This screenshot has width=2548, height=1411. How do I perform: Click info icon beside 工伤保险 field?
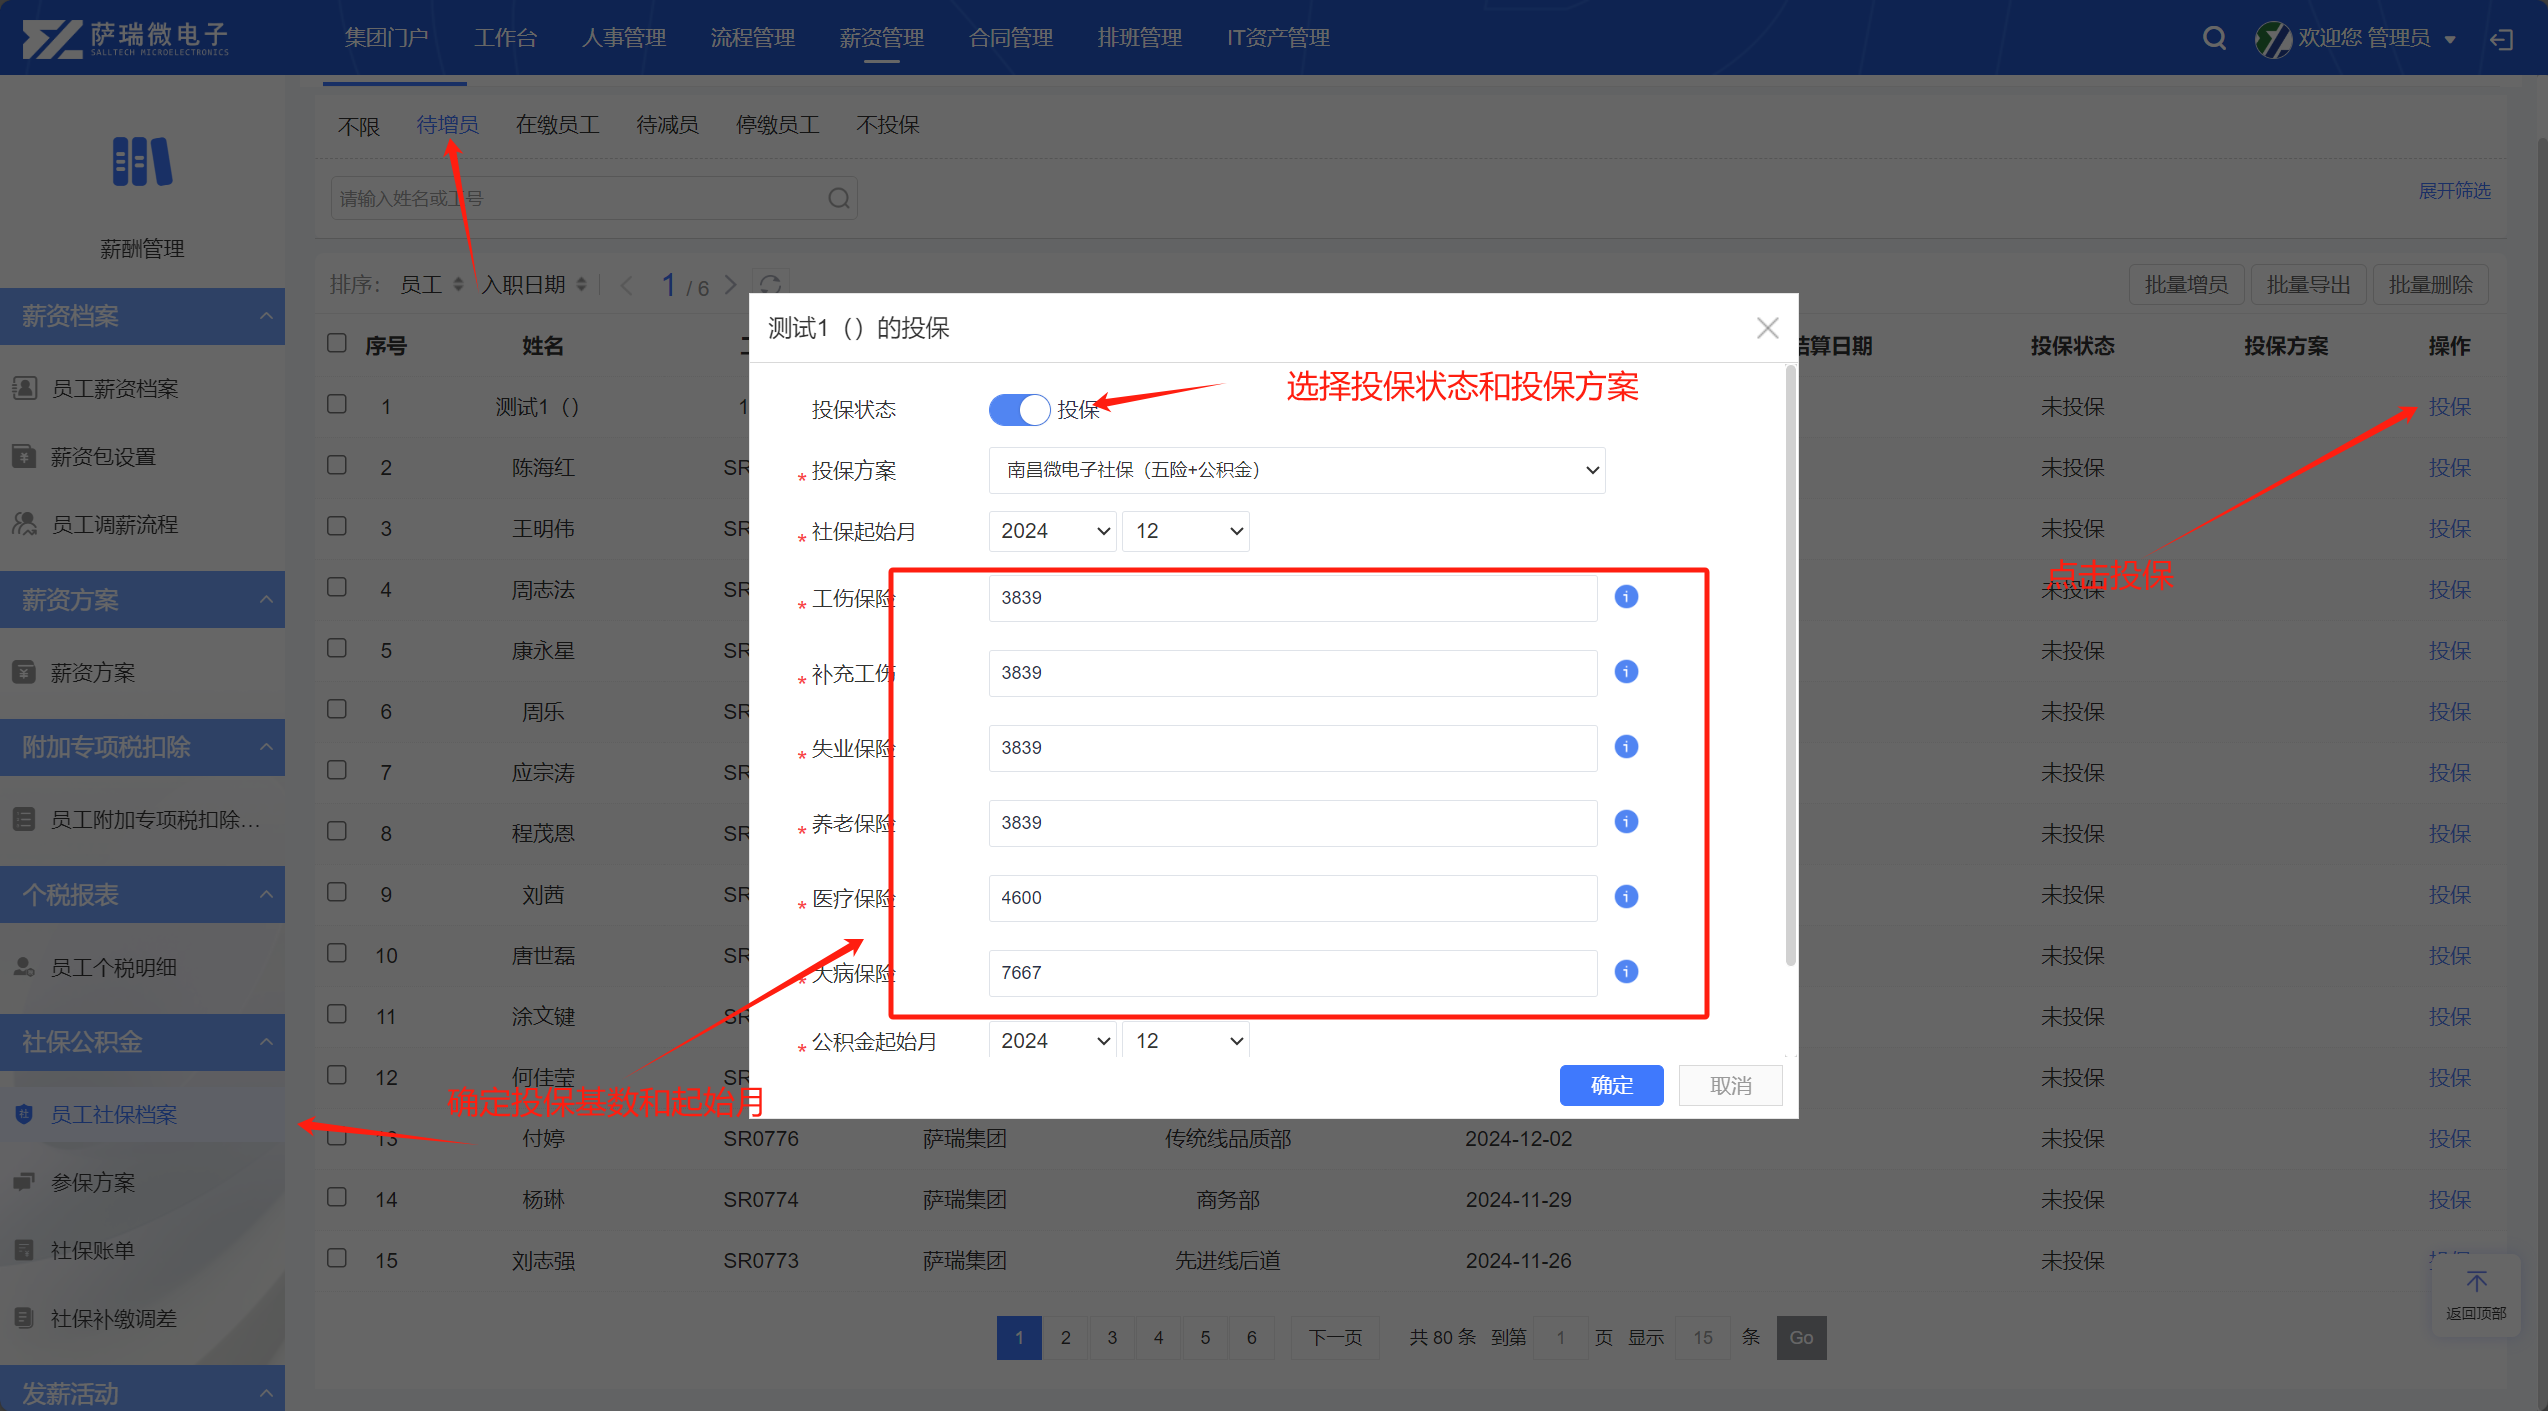coord(1626,597)
